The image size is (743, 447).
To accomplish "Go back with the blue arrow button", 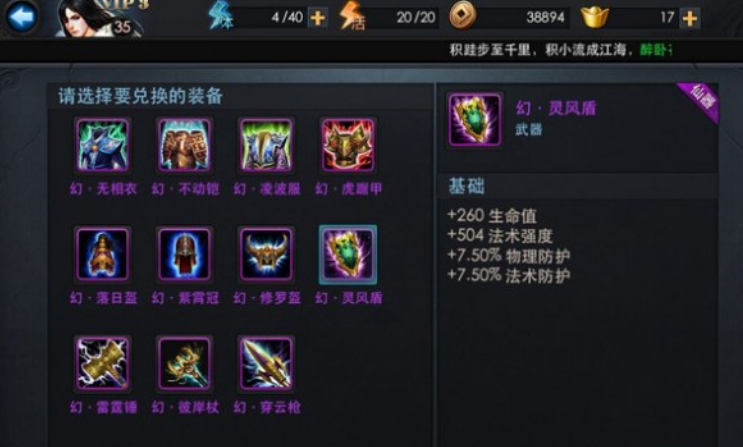I will pos(21,17).
